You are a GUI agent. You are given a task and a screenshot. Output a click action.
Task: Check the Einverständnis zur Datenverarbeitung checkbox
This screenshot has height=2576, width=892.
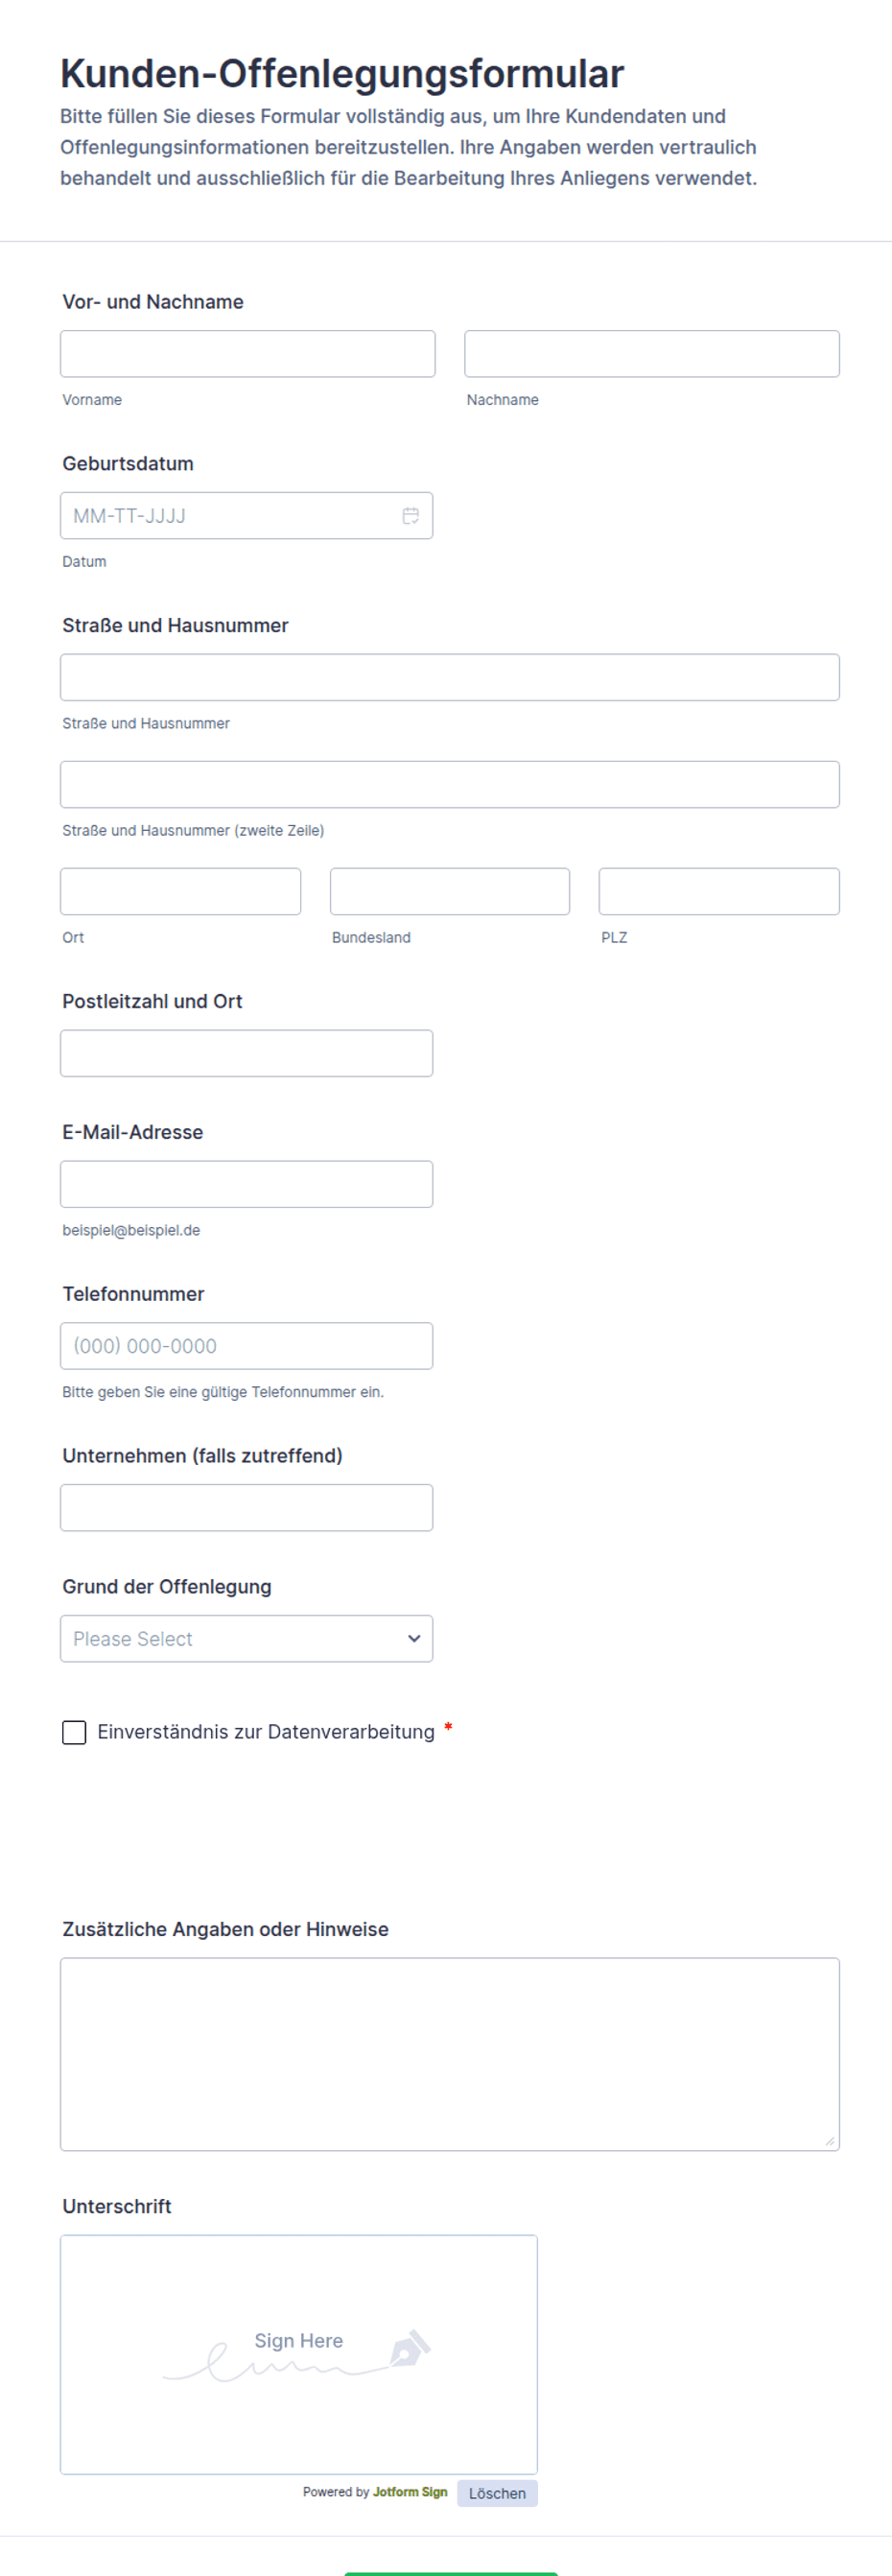pos(74,1732)
